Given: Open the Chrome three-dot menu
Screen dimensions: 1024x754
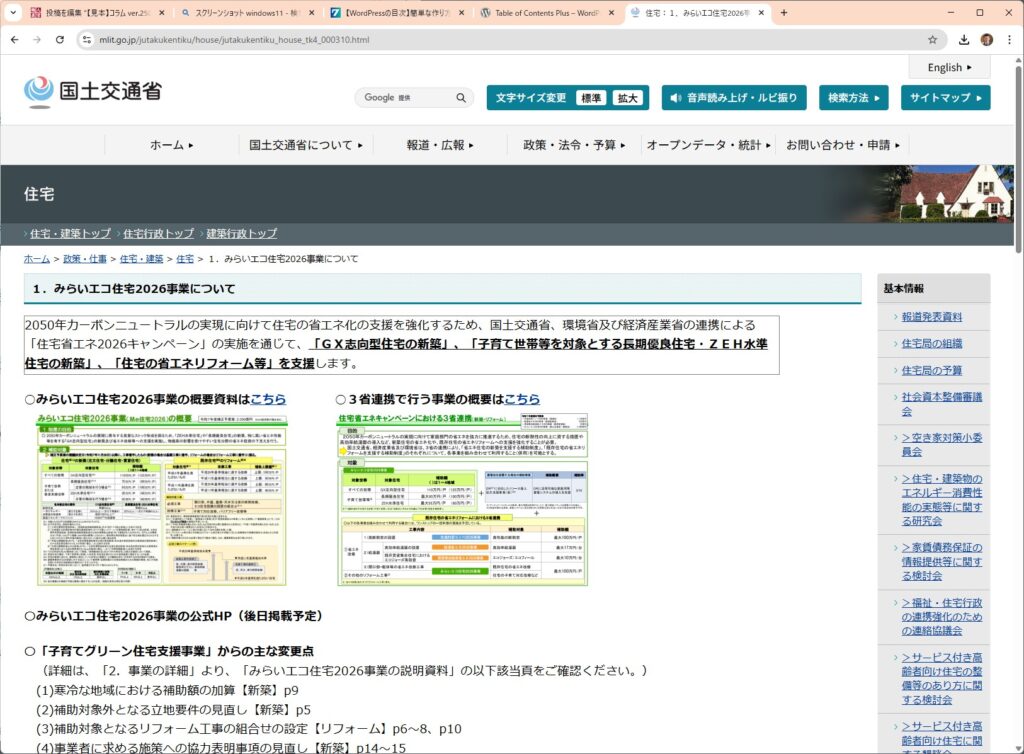Looking at the screenshot, I should pyautogui.click(x=1010, y=40).
